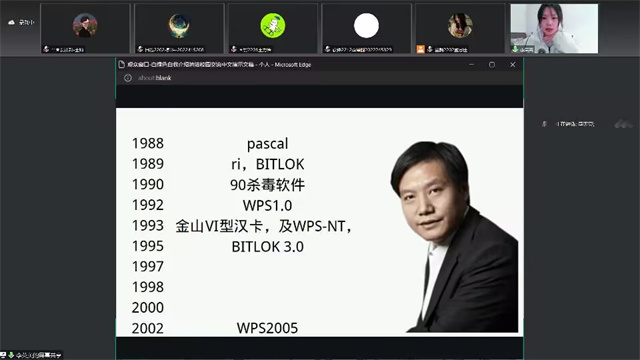Click the text 90杀毒软件 on the slide
This screenshot has width=640, height=360.
[267, 185]
